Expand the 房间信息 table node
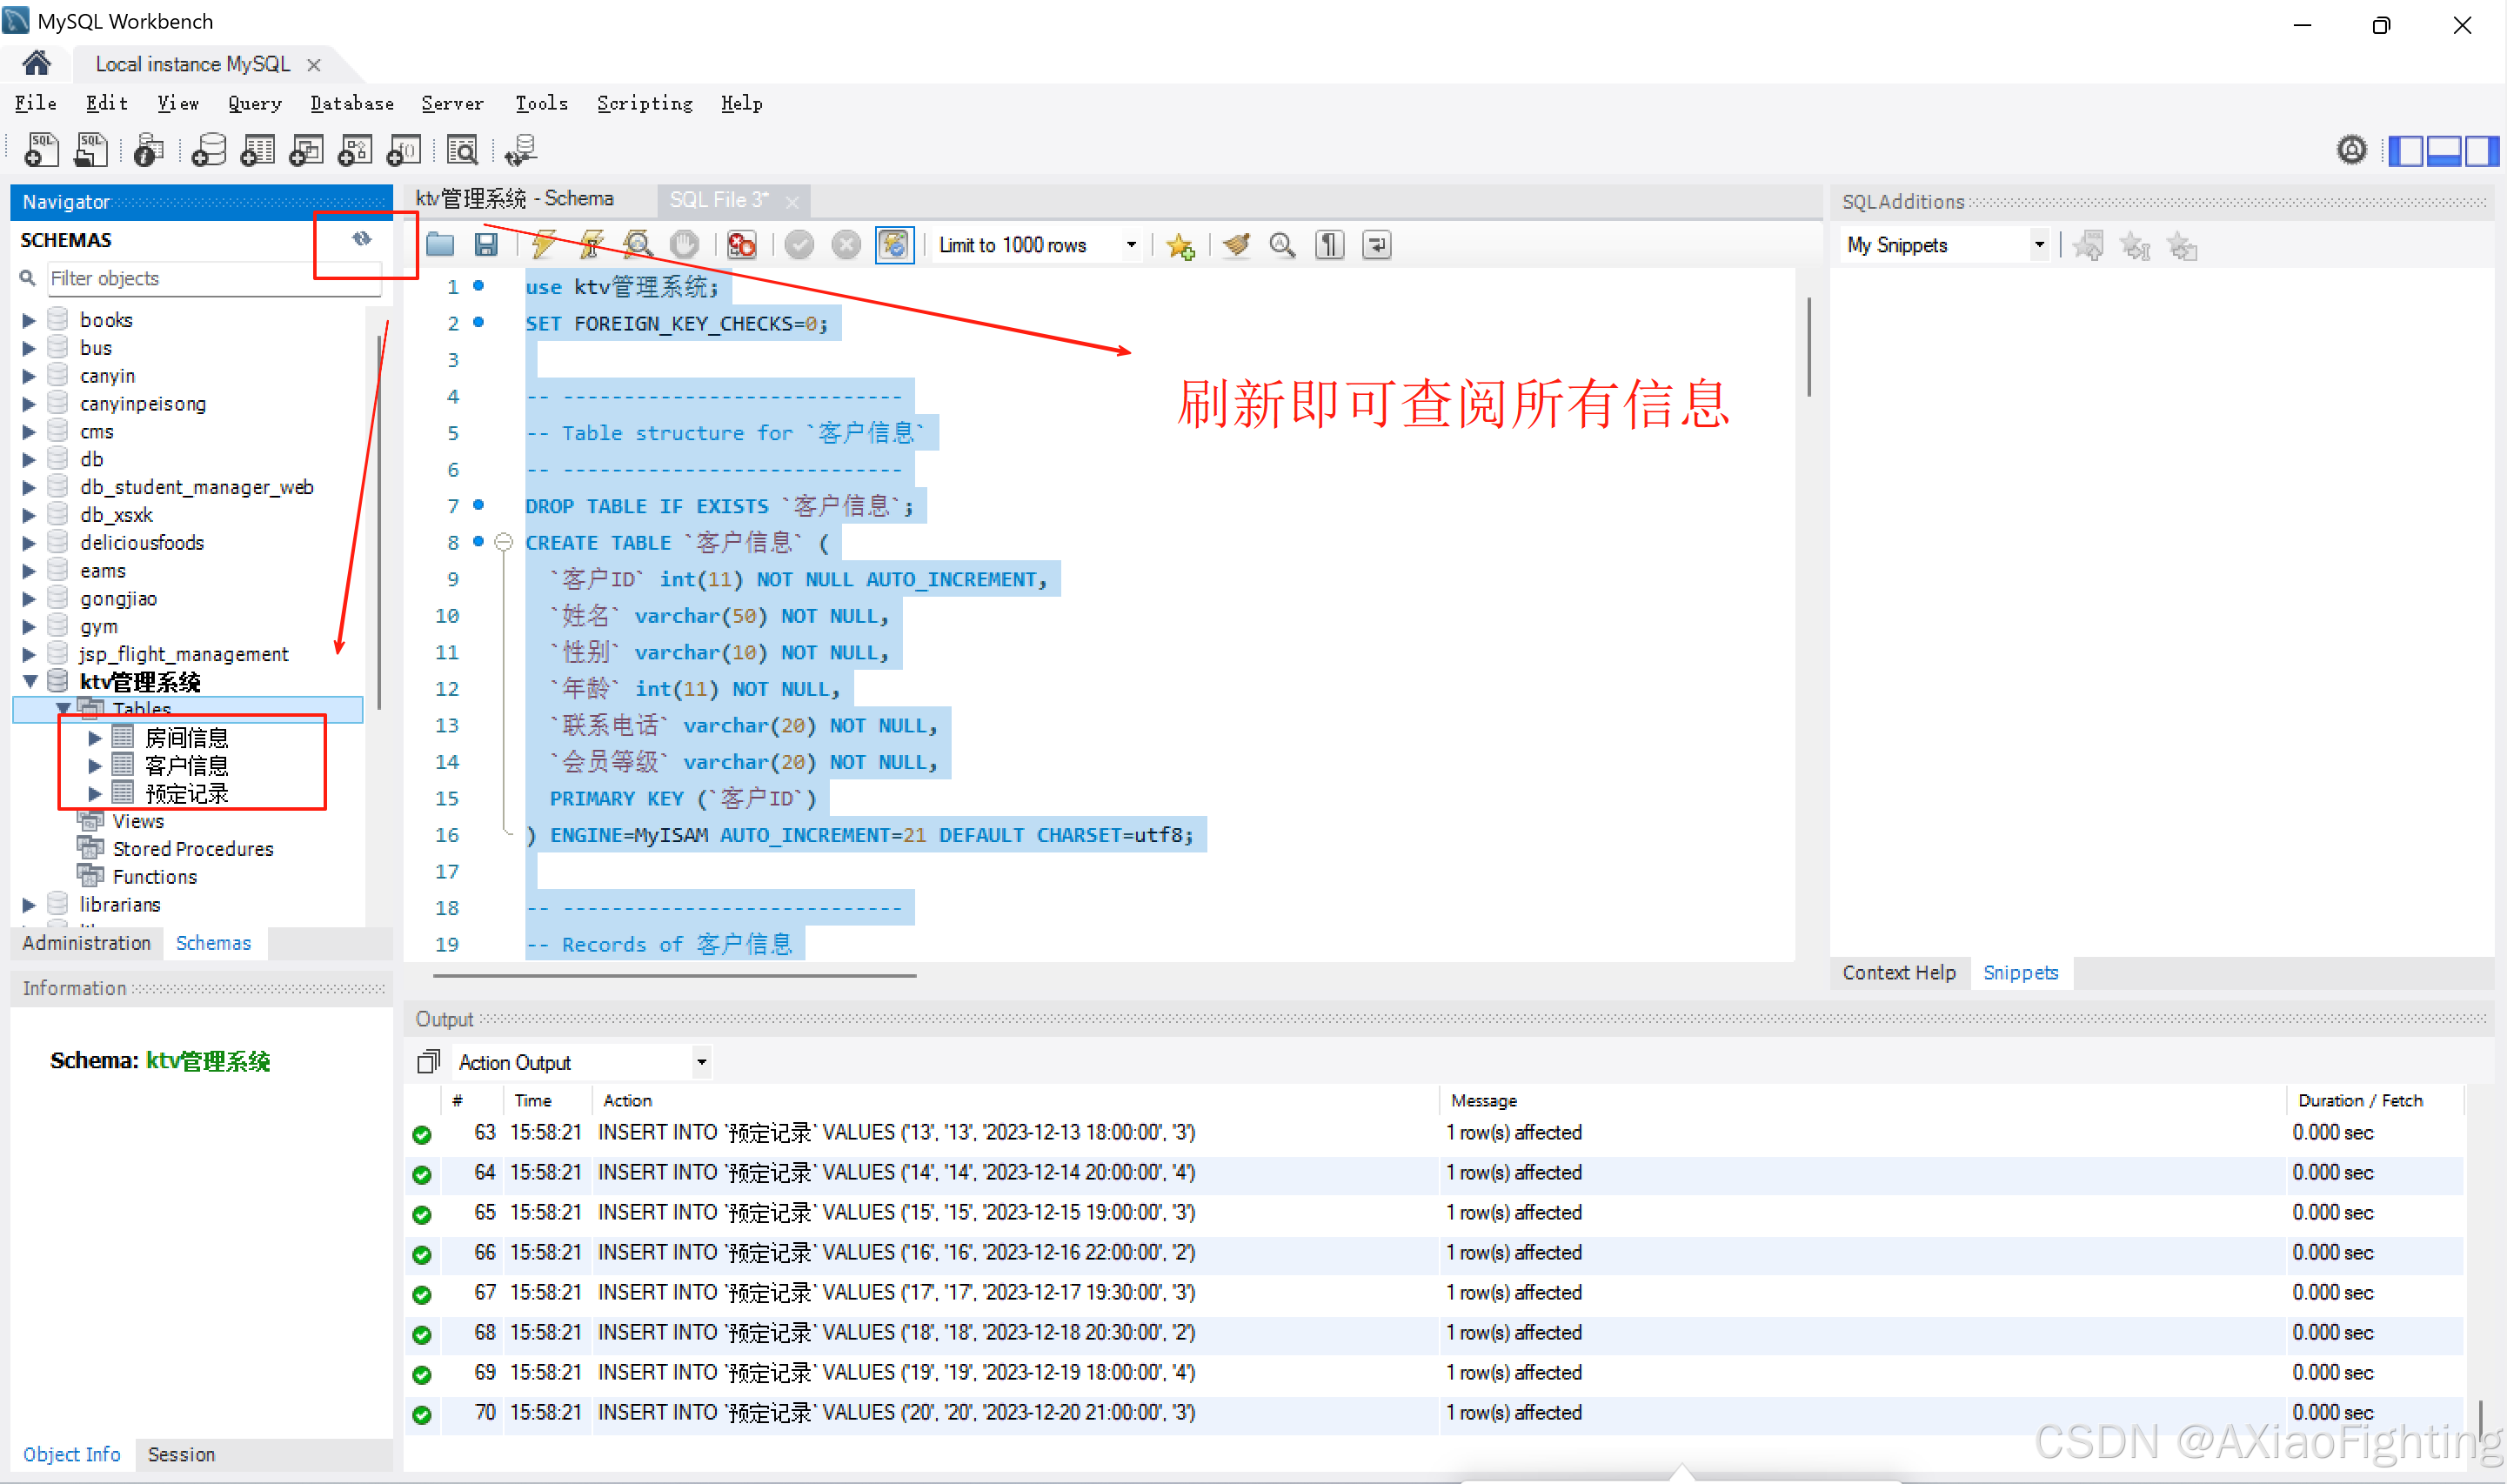The width and height of the screenshot is (2507, 1484). click(95, 738)
